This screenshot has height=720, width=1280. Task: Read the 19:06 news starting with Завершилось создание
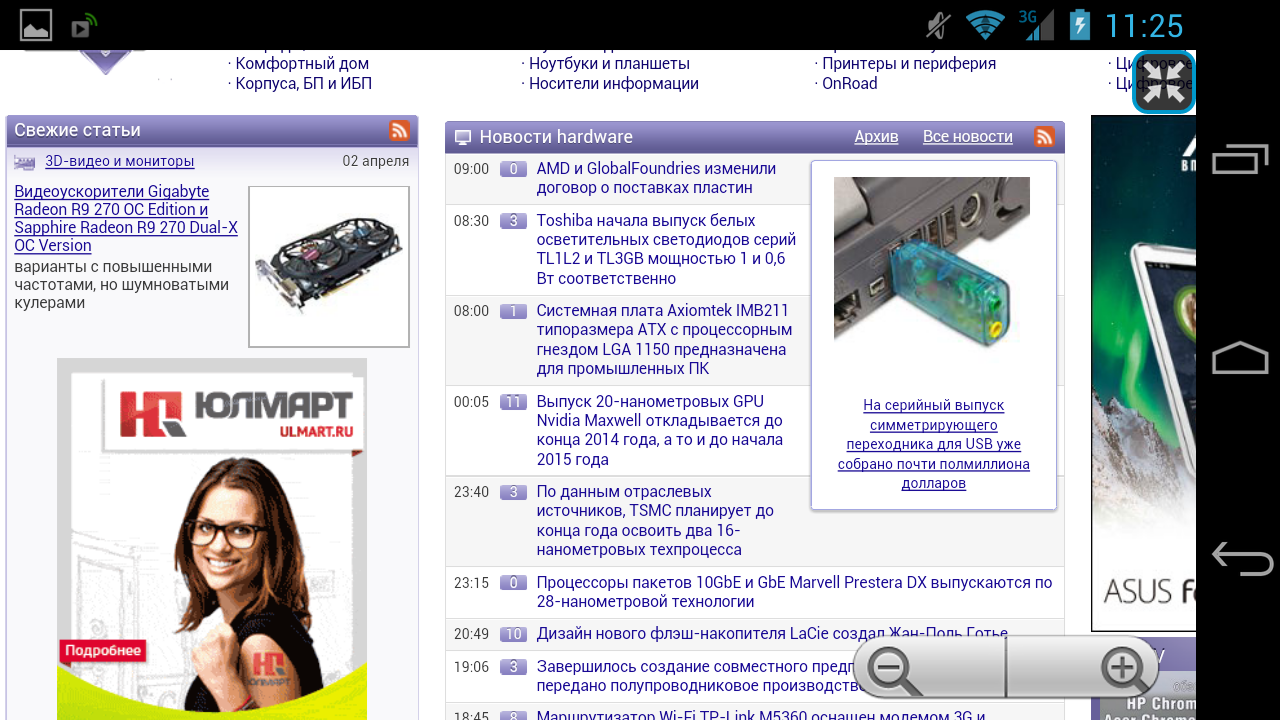coord(695,676)
